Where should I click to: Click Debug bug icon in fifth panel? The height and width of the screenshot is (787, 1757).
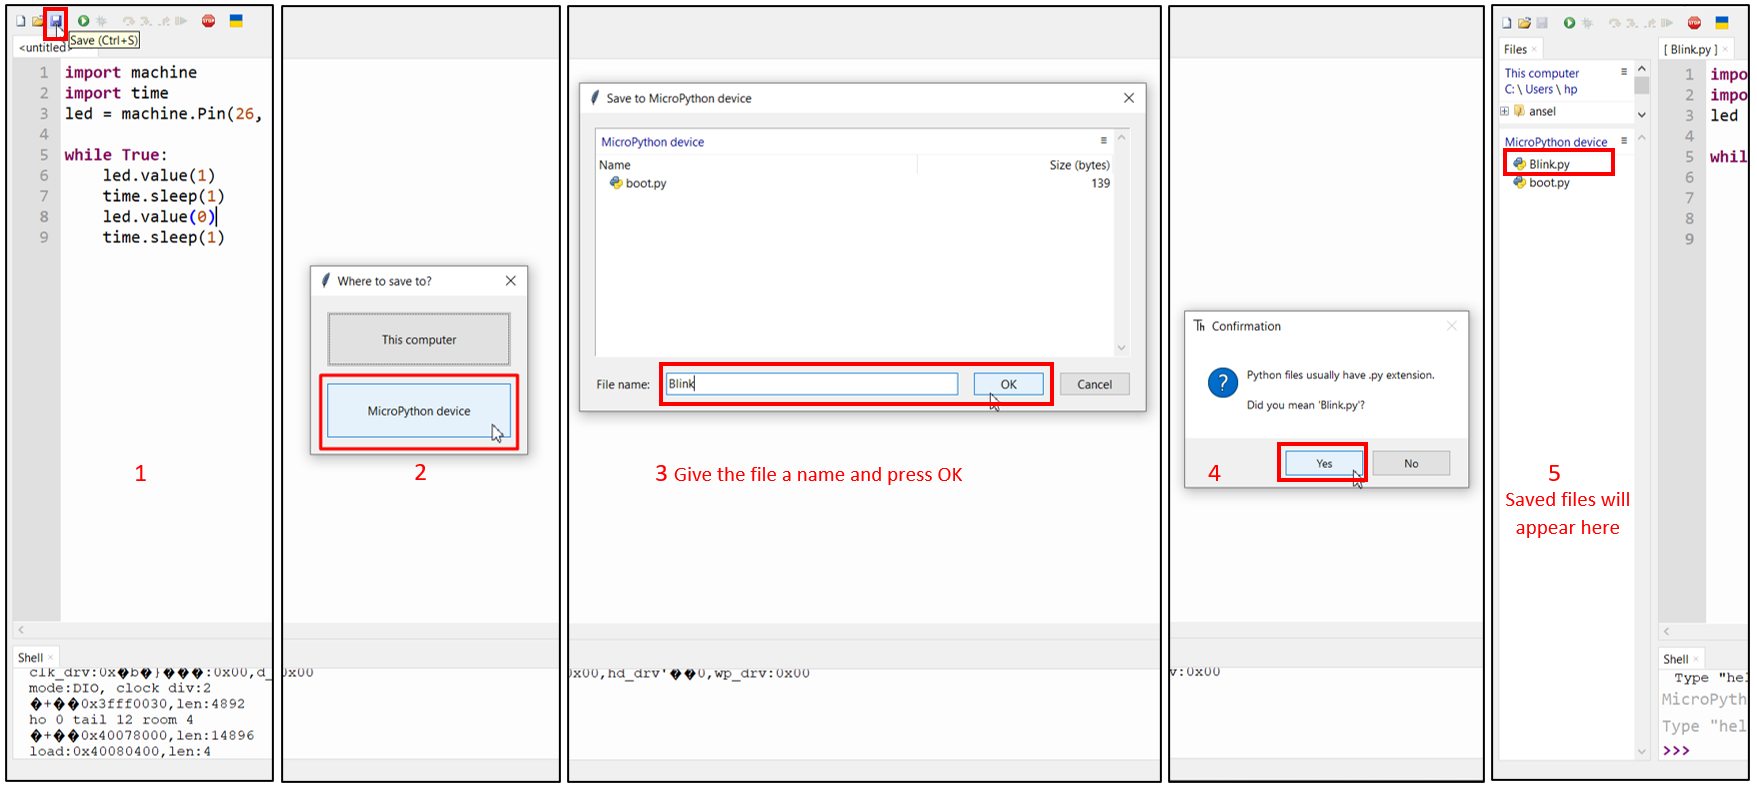coord(1587,23)
